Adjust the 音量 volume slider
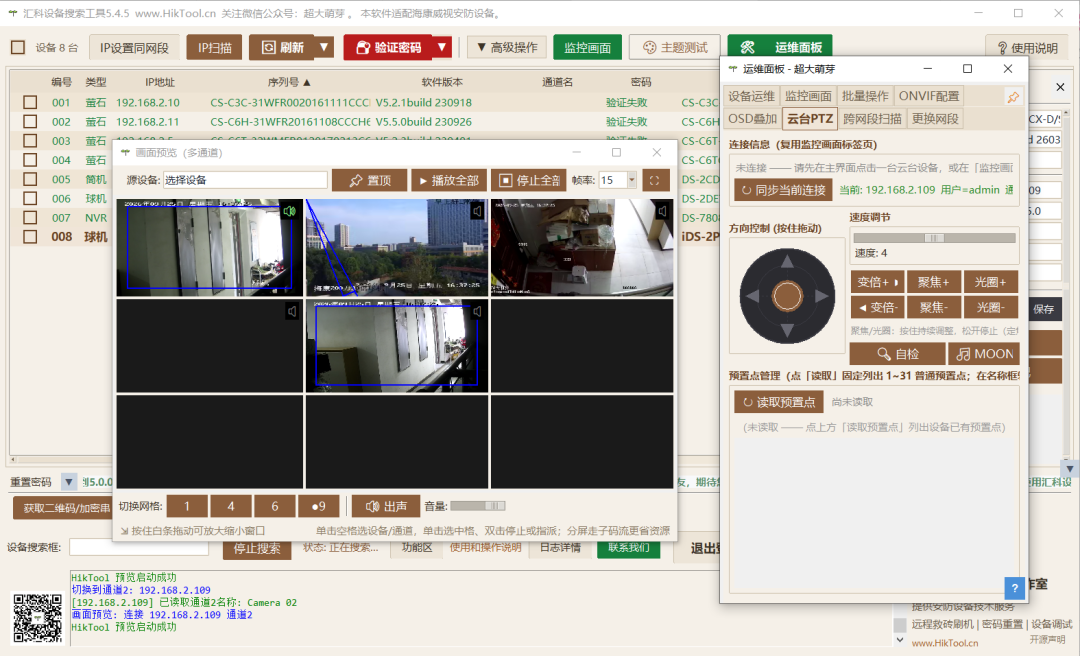The image size is (1080, 656). (x=477, y=506)
